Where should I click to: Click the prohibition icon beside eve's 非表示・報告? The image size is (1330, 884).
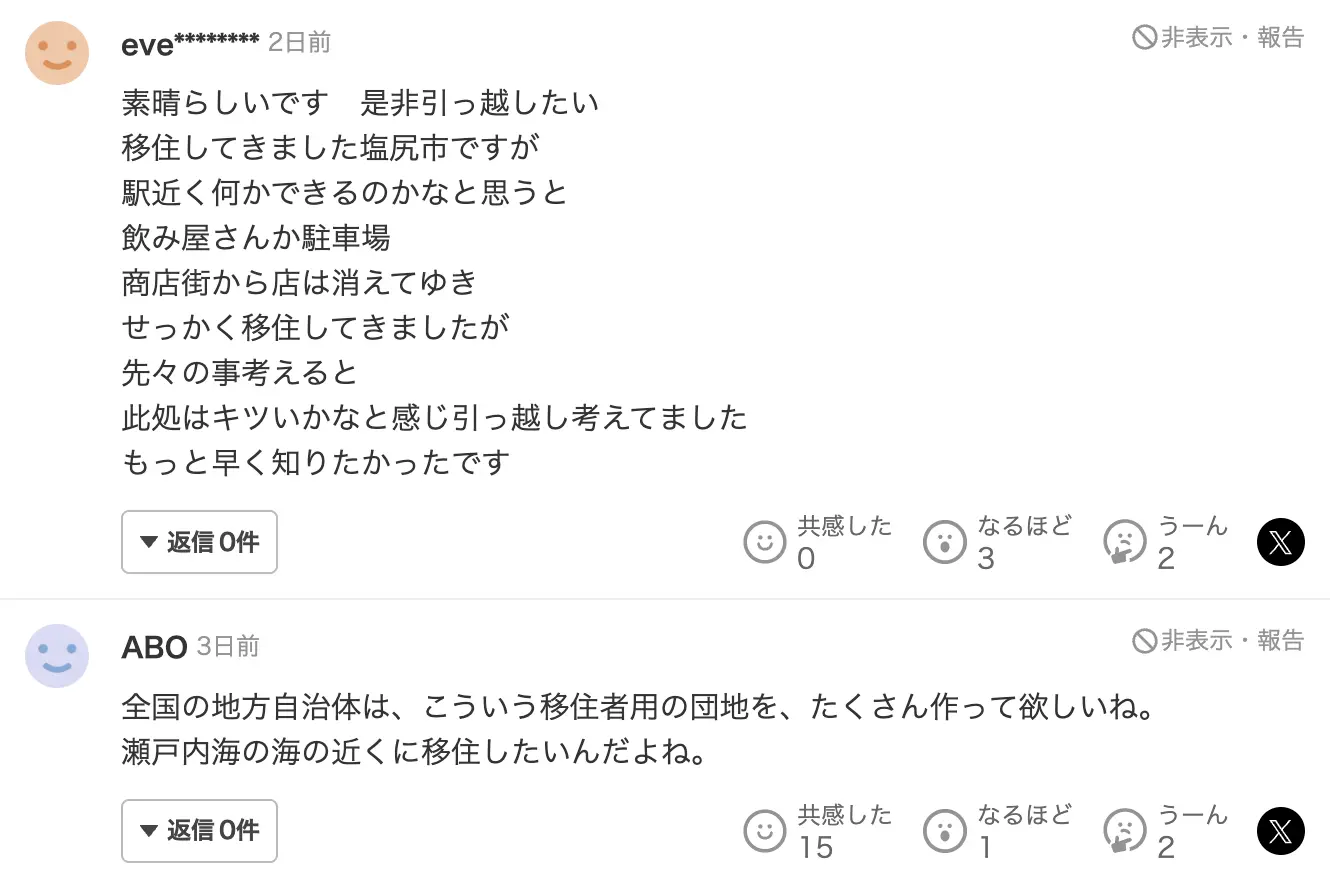(x=1144, y=38)
